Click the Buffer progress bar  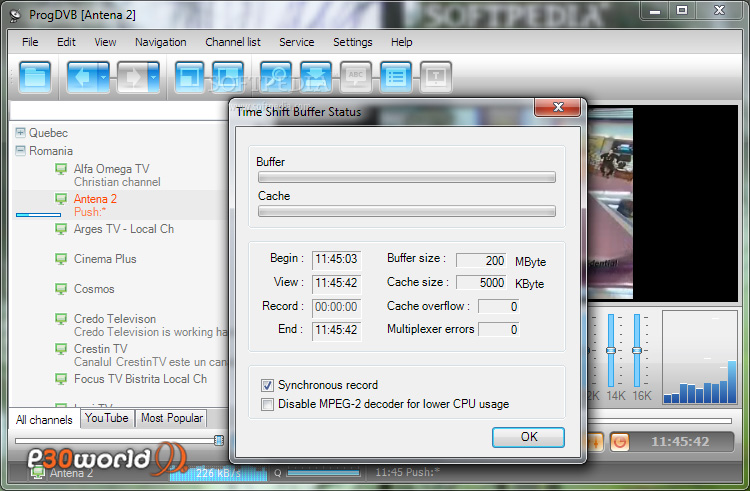click(x=407, y=177)
